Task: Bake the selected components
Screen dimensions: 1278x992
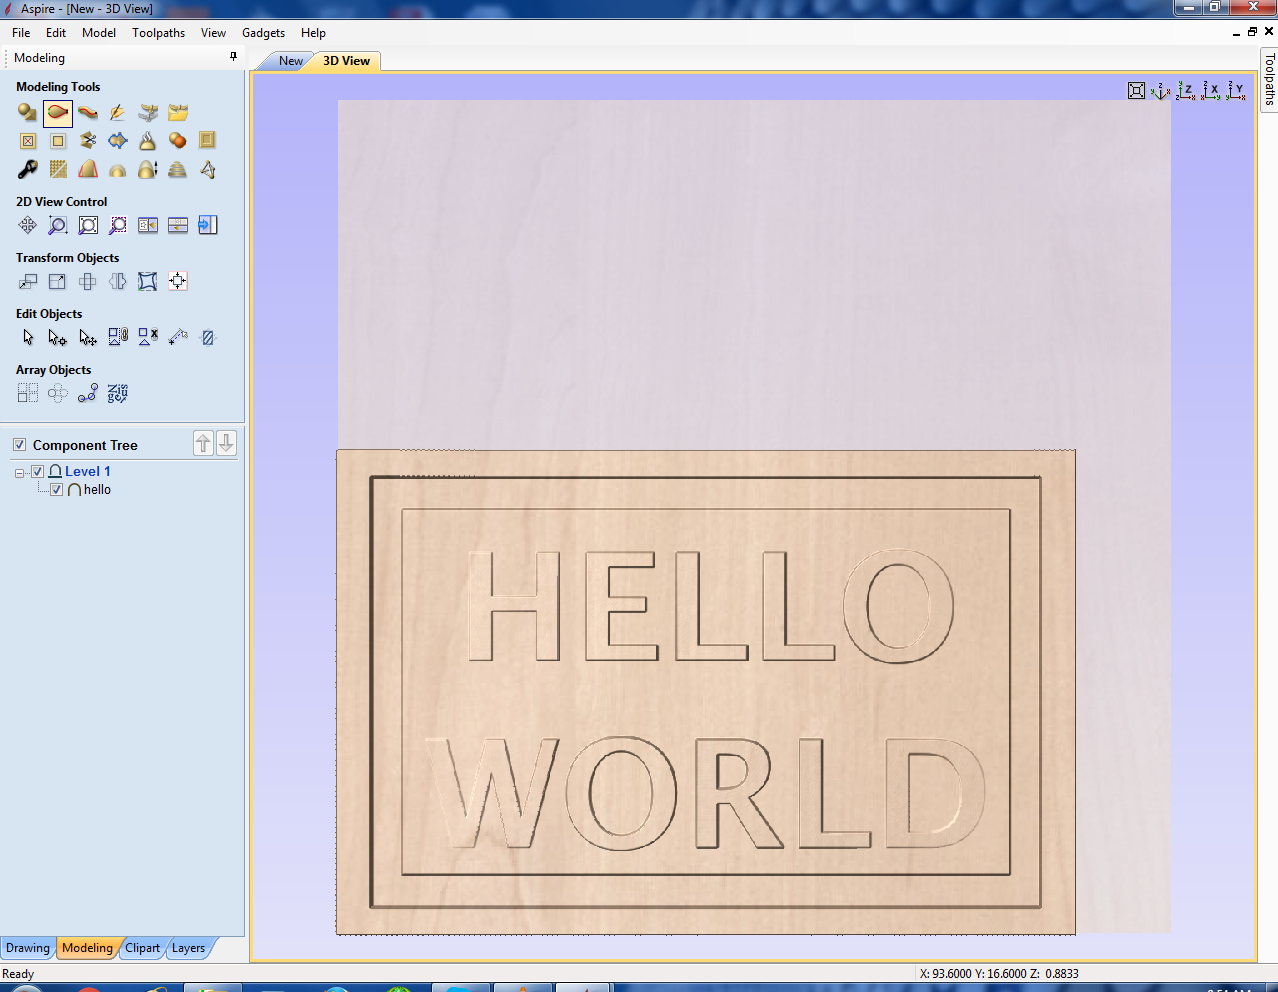Action: [x=148, y=141]
